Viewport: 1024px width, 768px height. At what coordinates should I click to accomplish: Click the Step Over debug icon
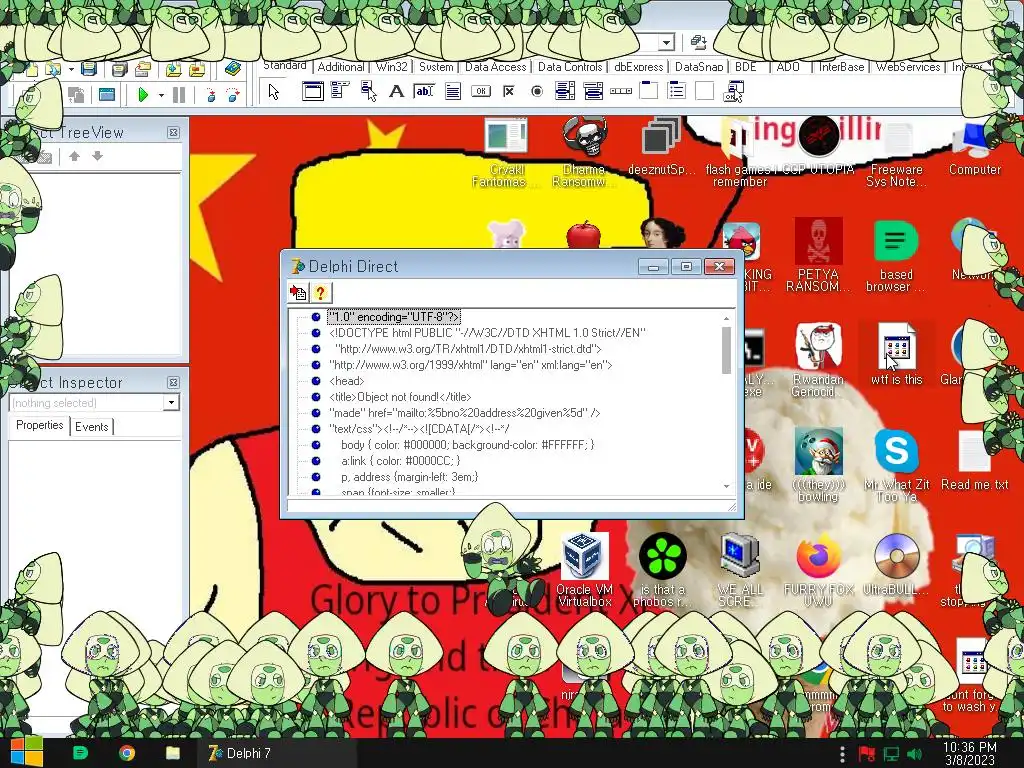233,95
